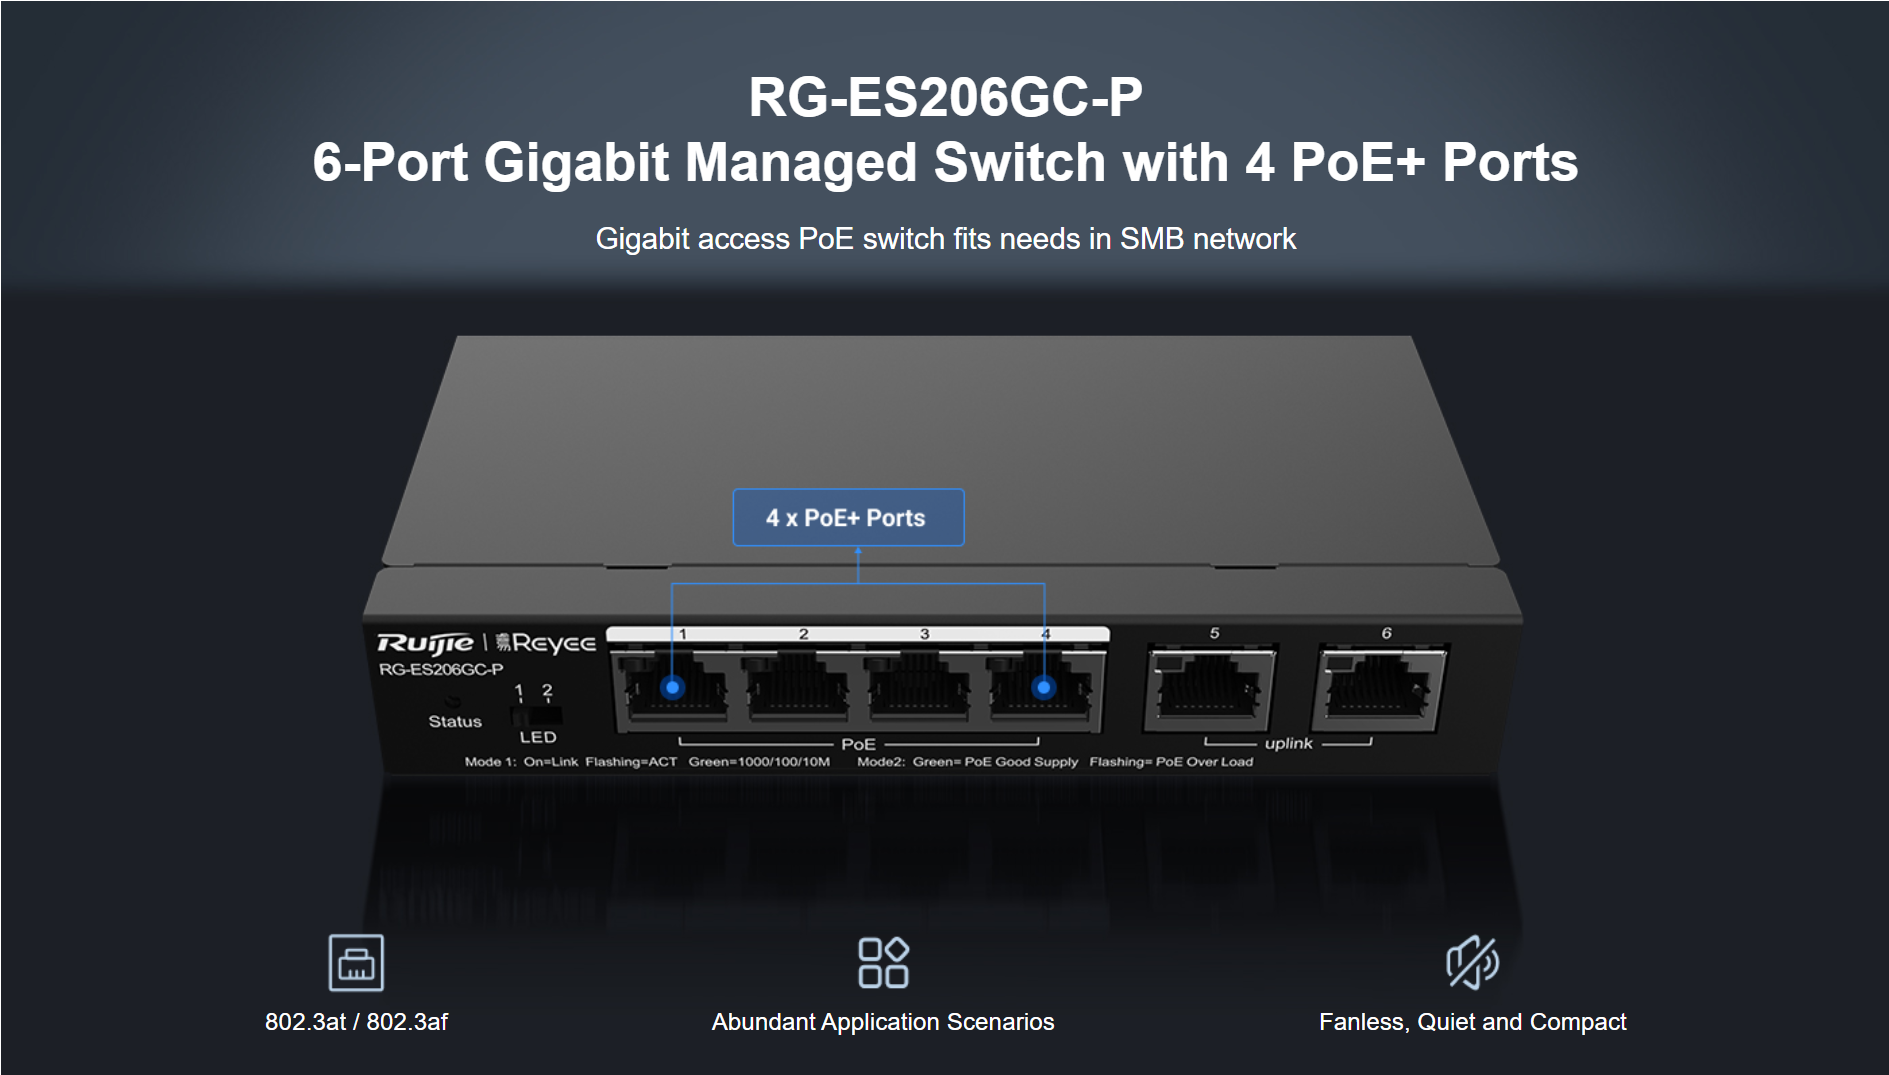The image size is (1889, 1075).
Task: Click the fanless muted speaker icon
Action: [x=1472, y=962]
